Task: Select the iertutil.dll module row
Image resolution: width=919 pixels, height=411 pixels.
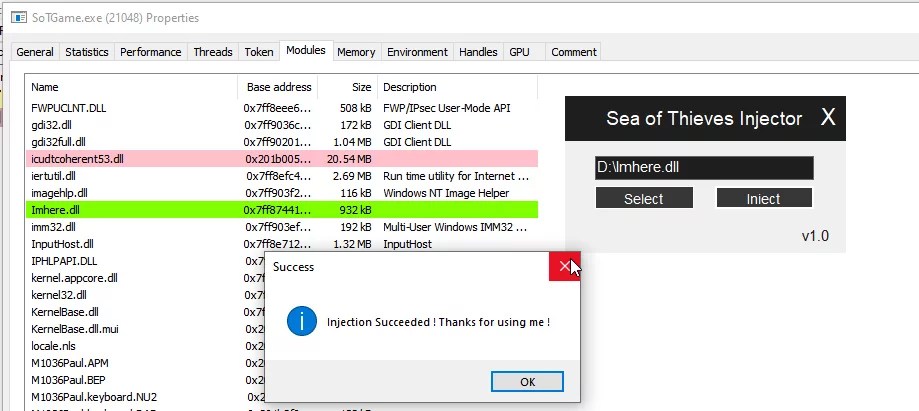Action: coord(282,176)
